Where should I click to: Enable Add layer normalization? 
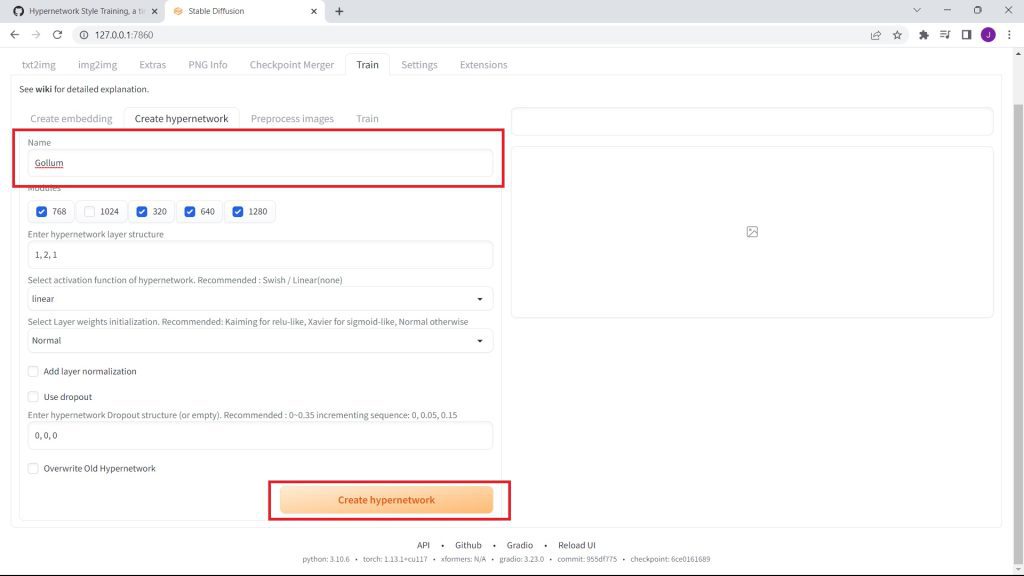(x=34, y=371)
